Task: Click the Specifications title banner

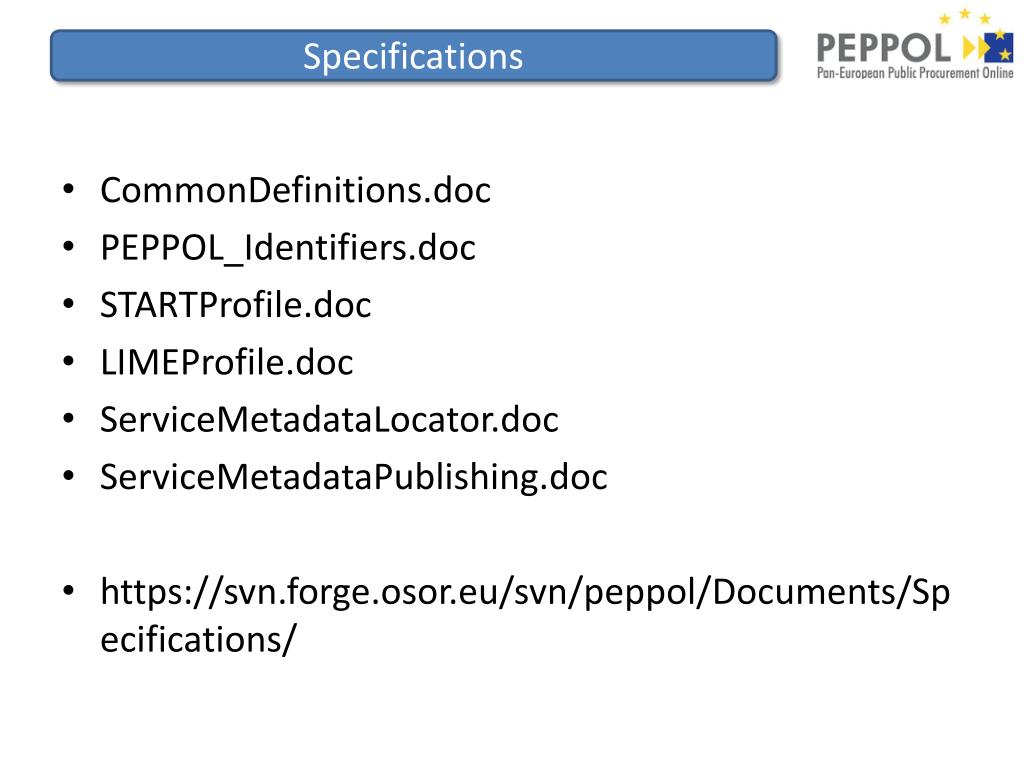Action: pos(413,56)
